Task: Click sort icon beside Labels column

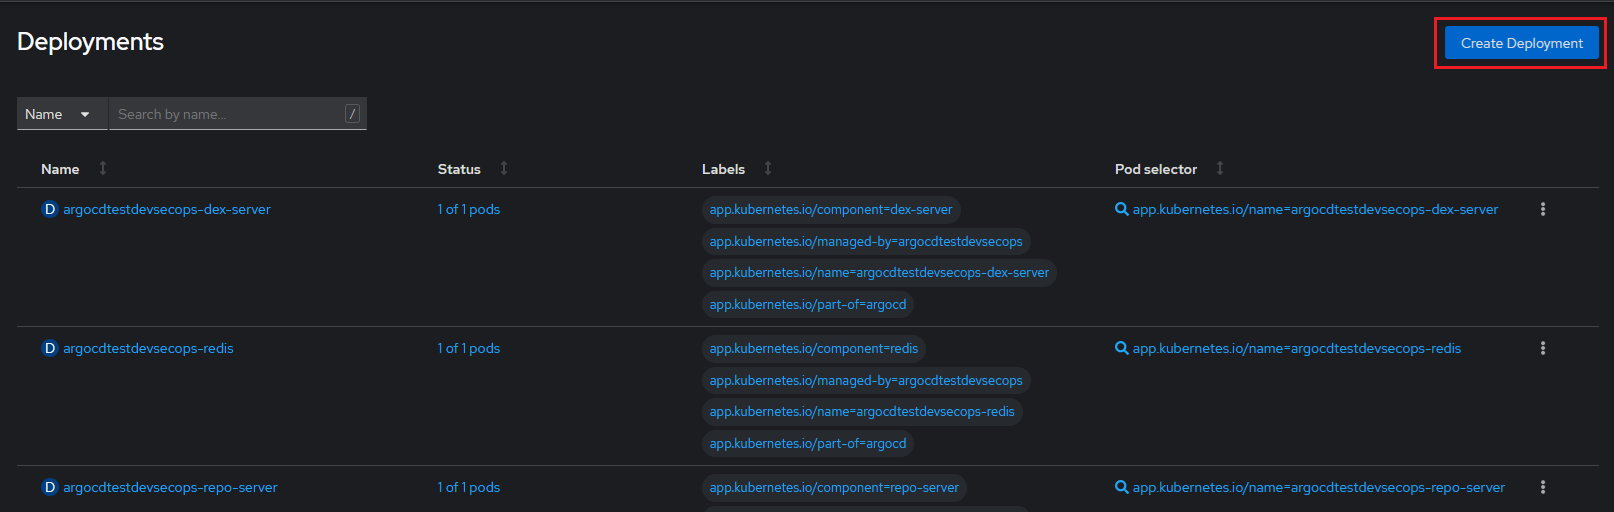Action: point(768,168)
